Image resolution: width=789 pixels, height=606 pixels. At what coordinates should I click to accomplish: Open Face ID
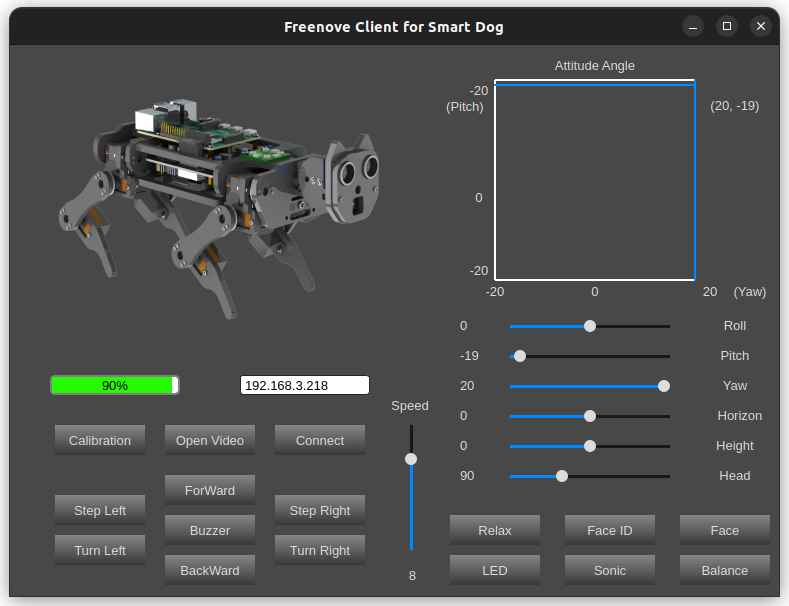tap(610, 531)
